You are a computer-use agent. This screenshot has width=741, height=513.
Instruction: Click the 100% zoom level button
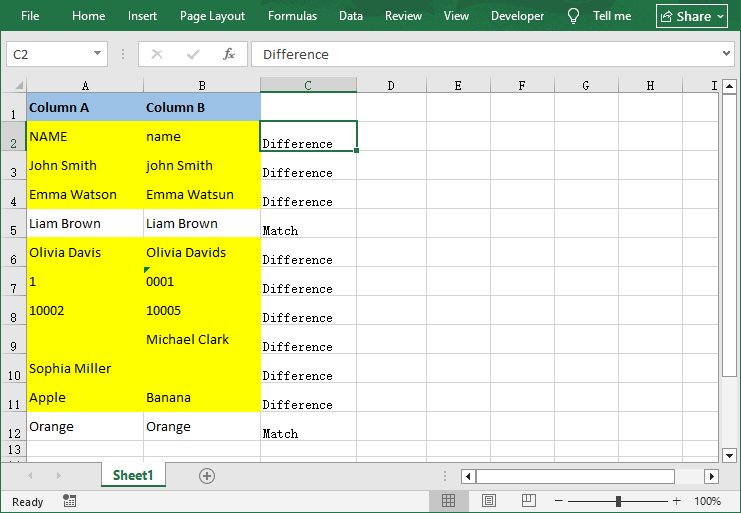(707, 501)
